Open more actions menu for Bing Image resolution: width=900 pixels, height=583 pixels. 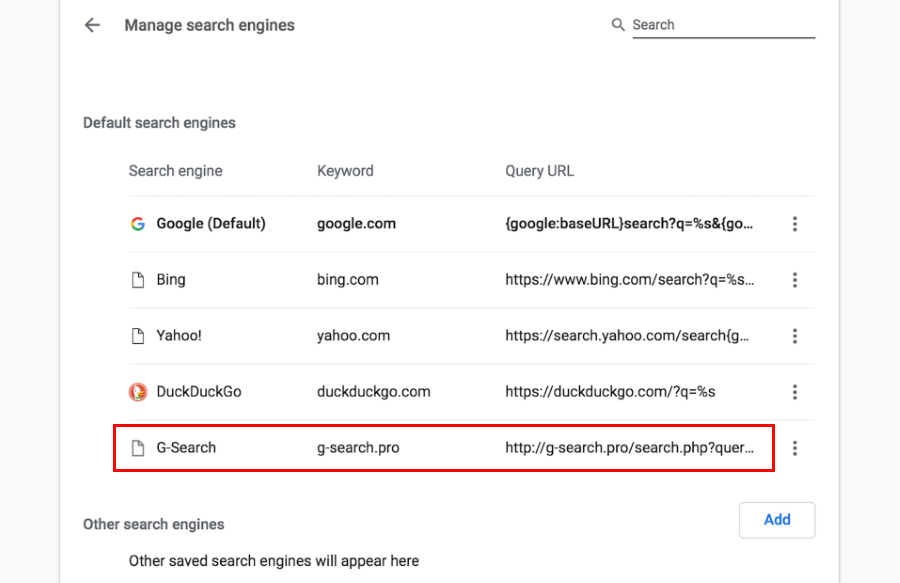(795, 280)
